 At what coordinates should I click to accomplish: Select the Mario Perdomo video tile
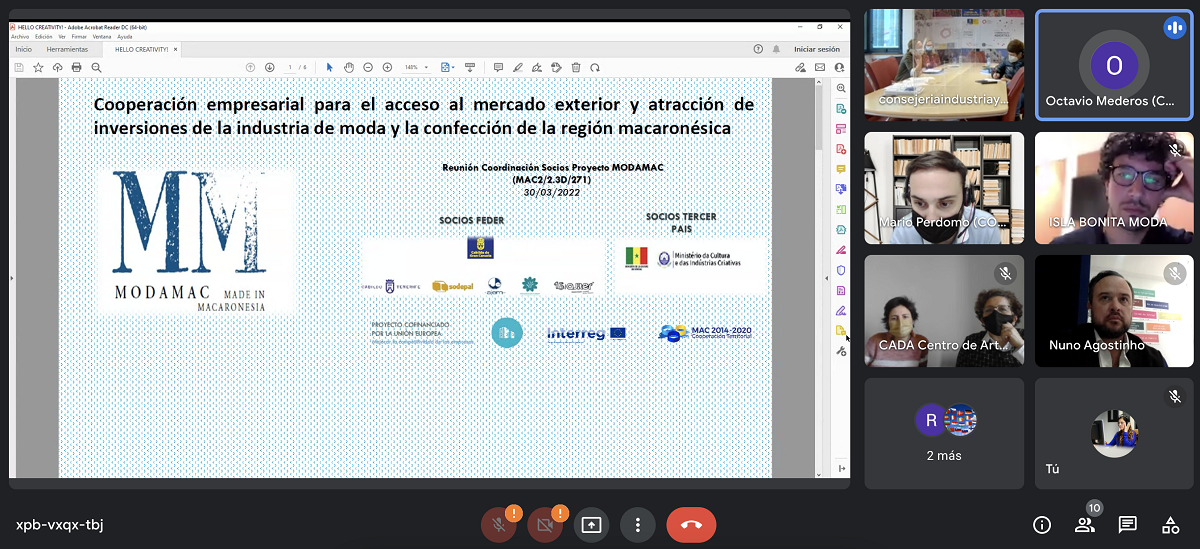coord(944,188)
